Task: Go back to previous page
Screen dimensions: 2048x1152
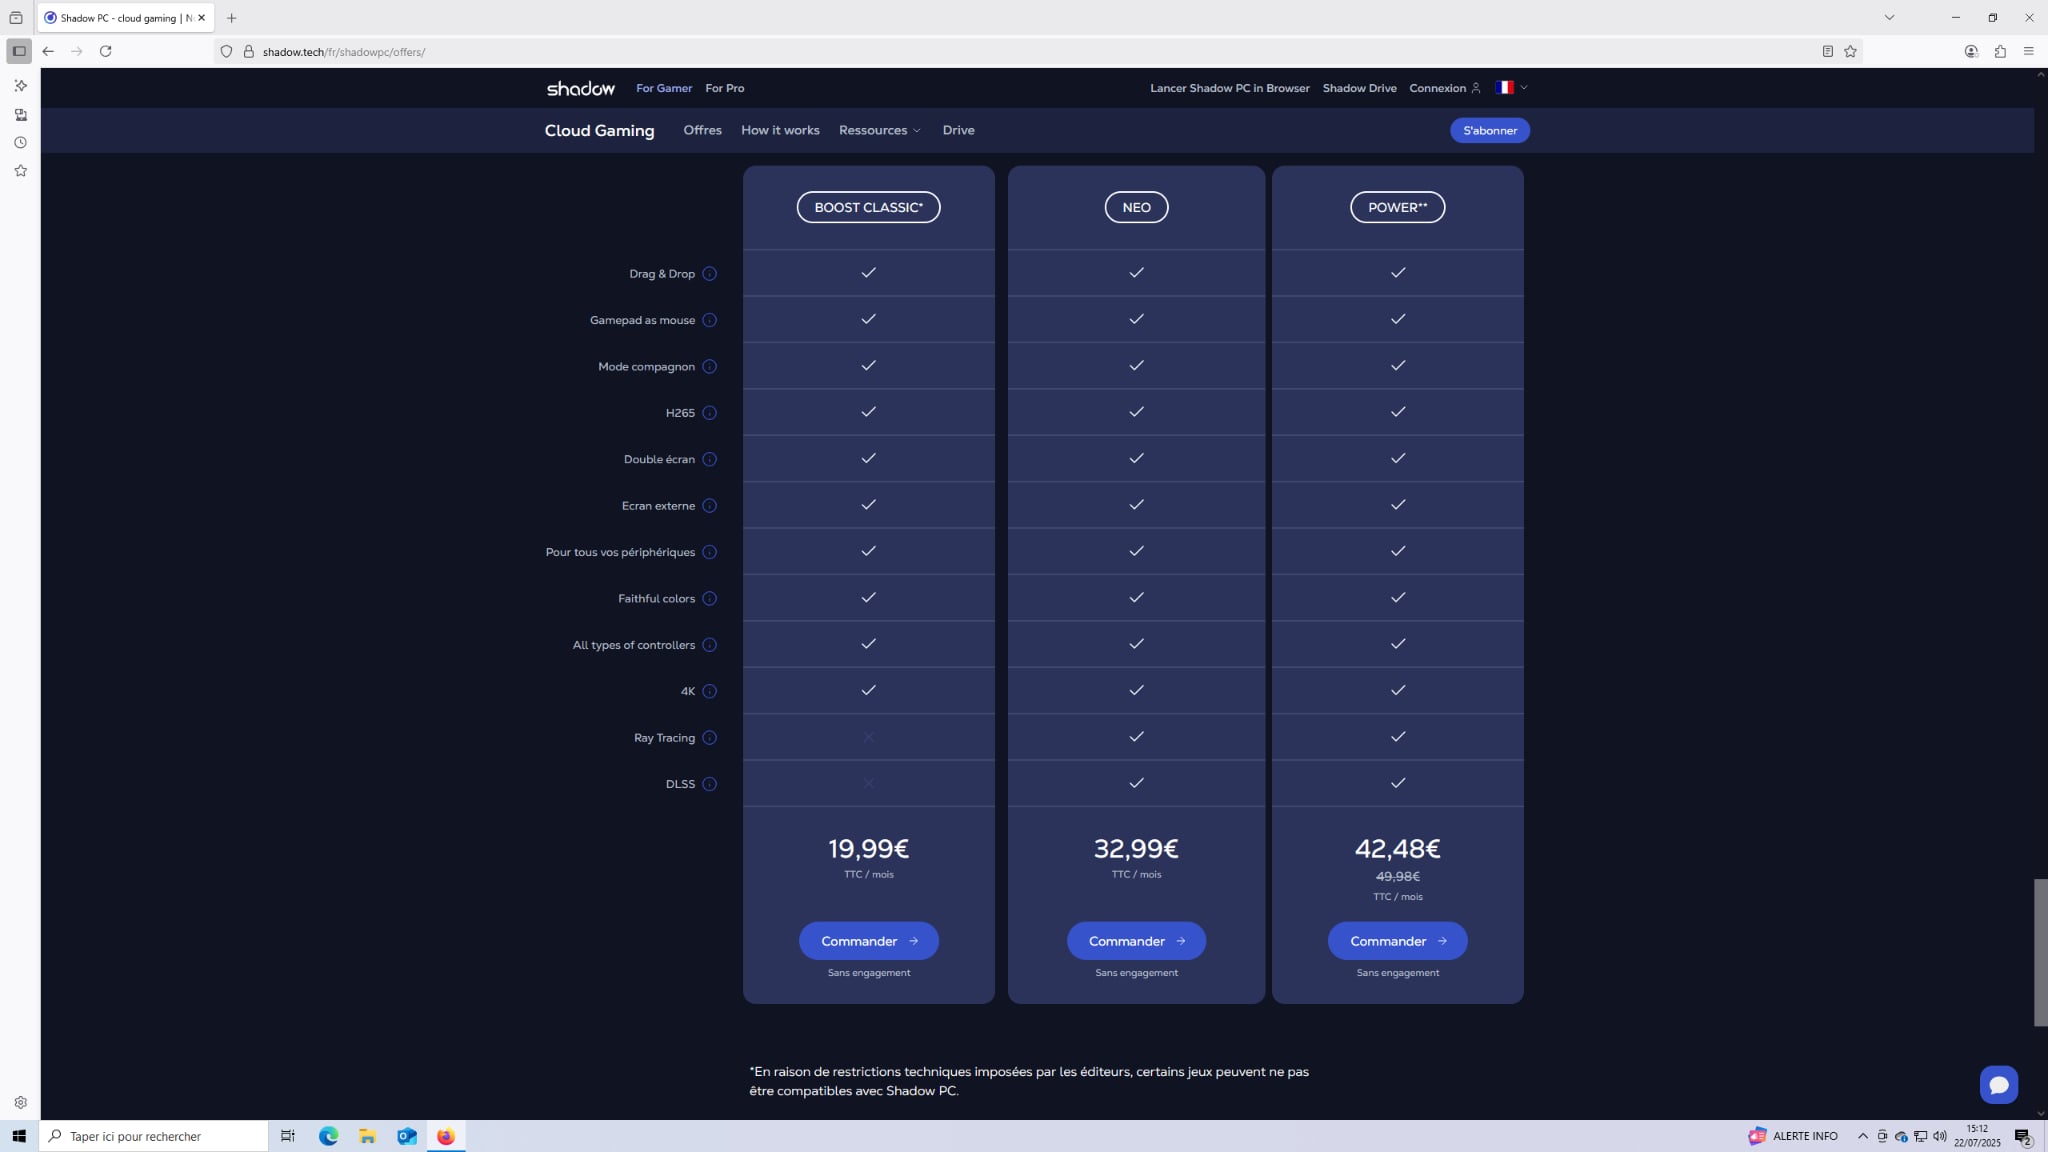Action: coord(48,52)
